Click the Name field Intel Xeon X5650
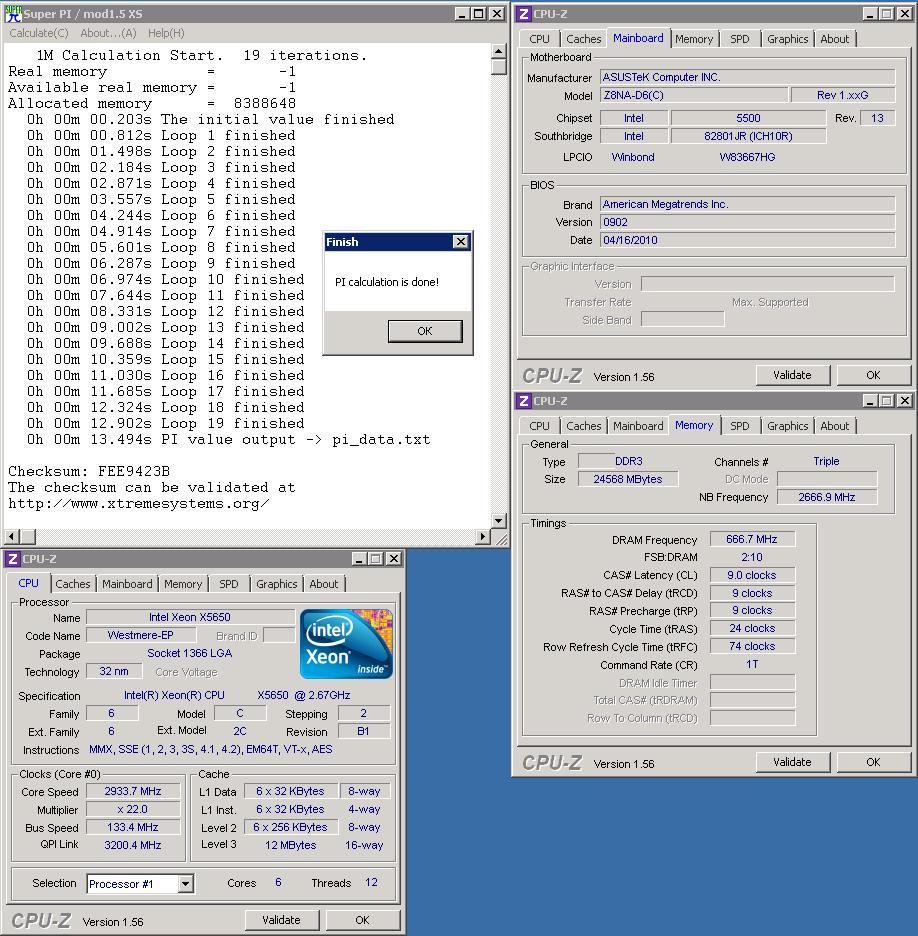 click(190, 617)
